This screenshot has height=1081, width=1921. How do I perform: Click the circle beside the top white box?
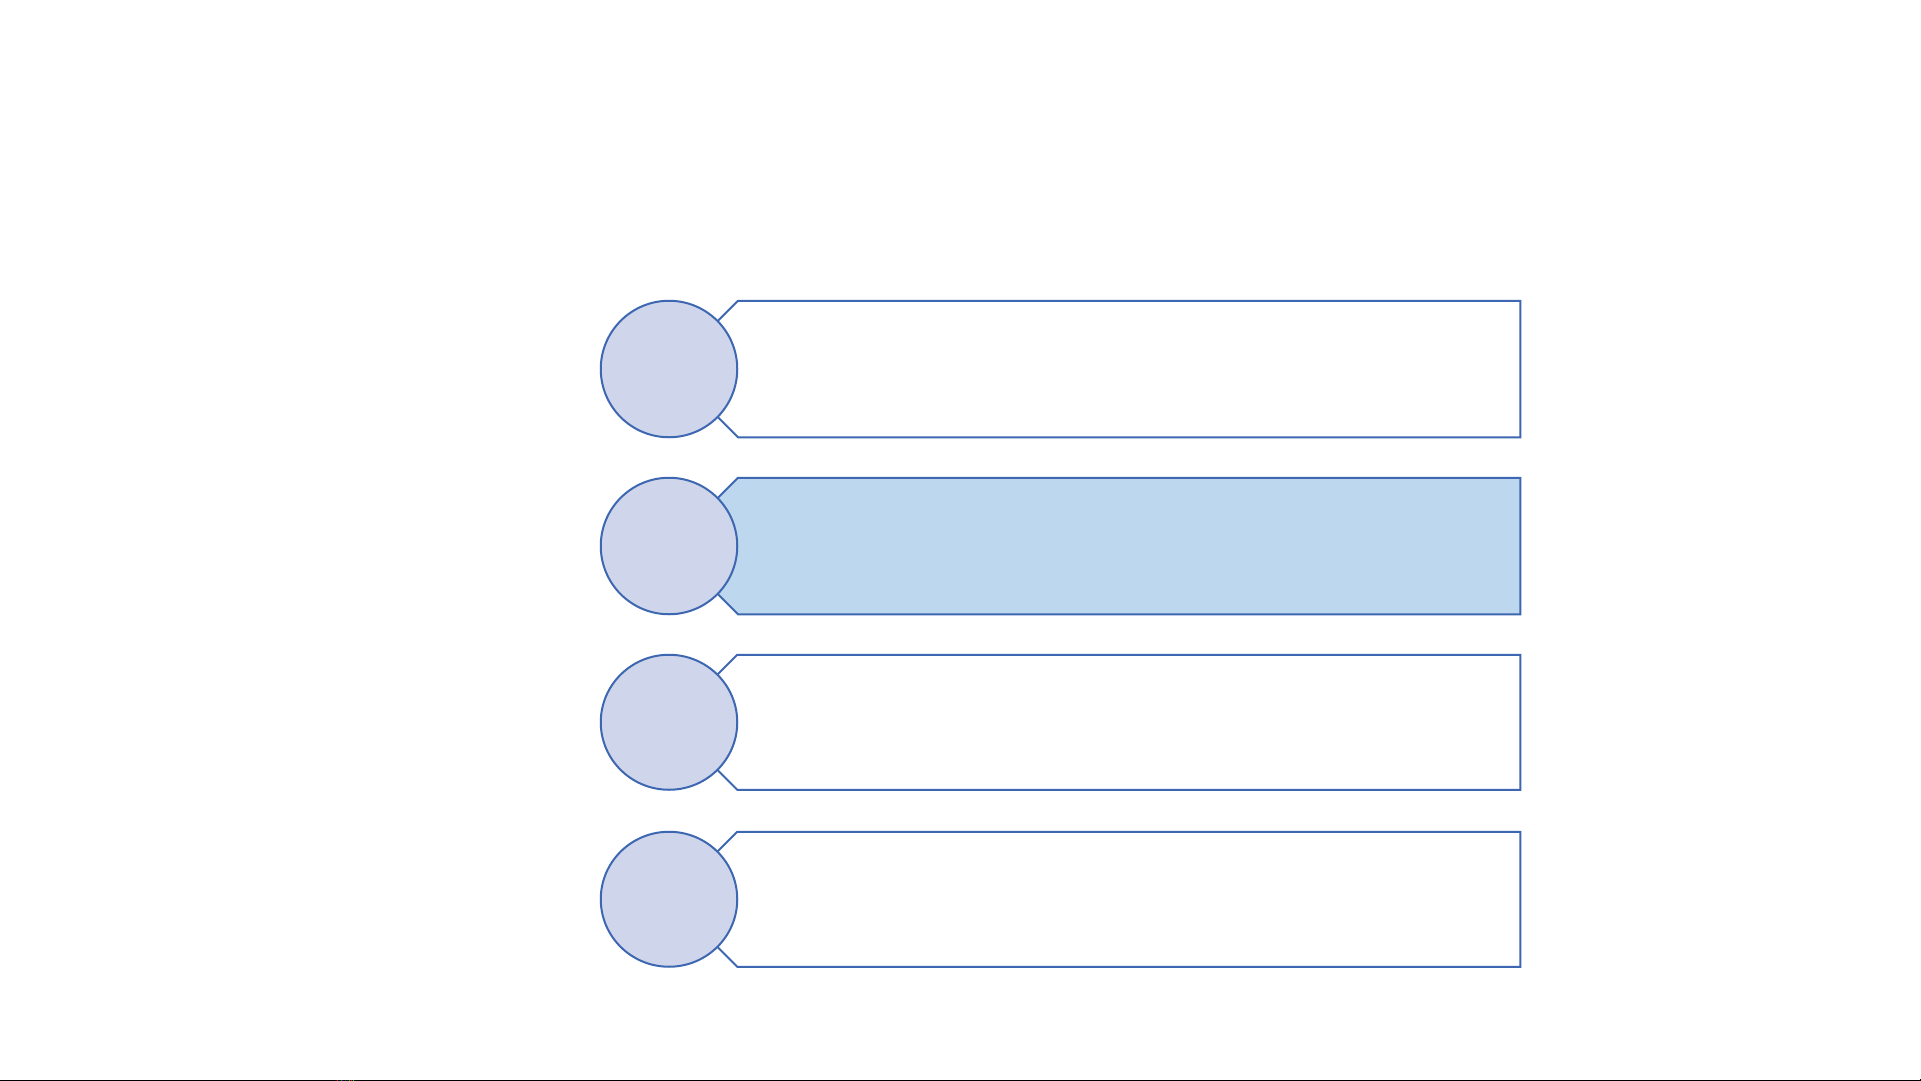669,369
